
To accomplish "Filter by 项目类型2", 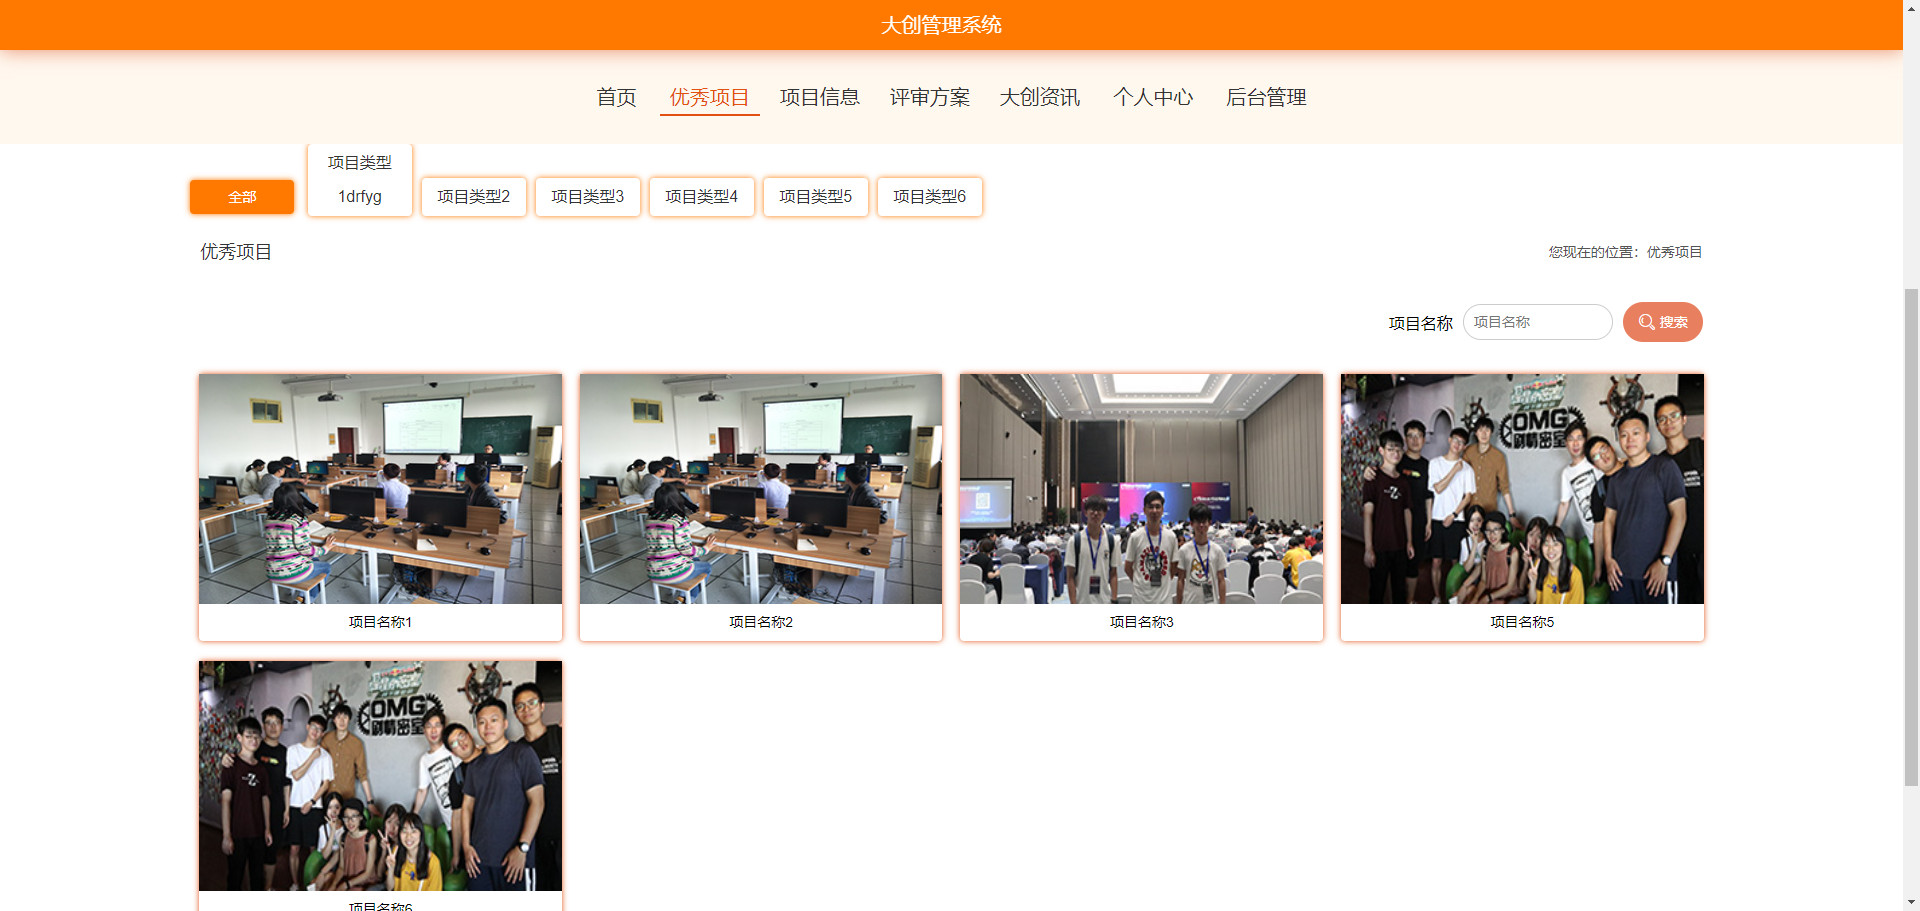I will click(x=474, y=197).
